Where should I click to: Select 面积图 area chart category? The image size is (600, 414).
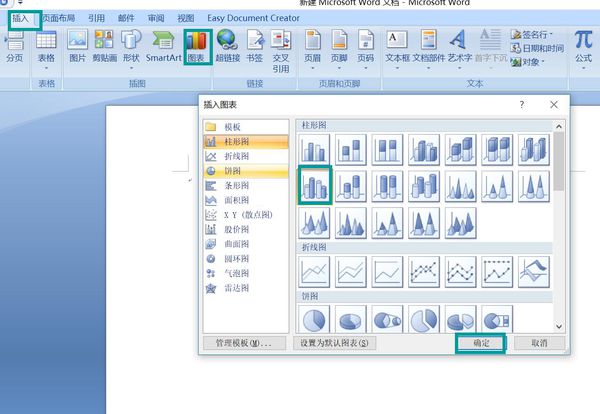pyautogui.click(x=246, y=200)
